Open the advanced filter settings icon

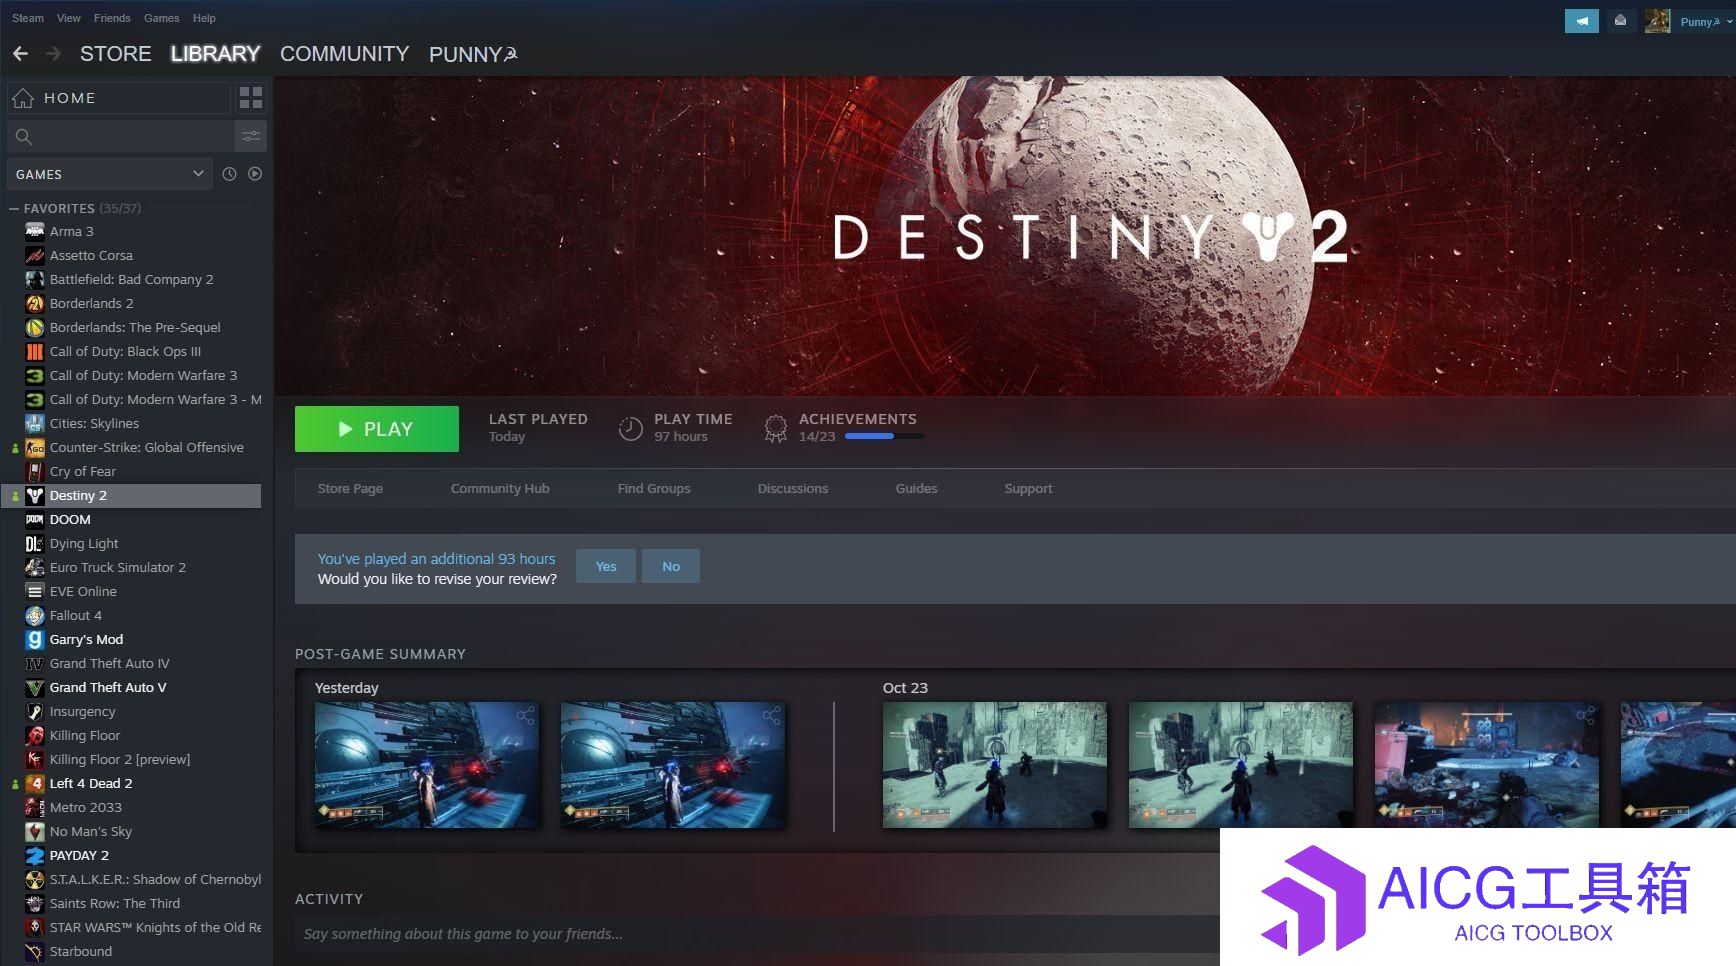[251, 136]
